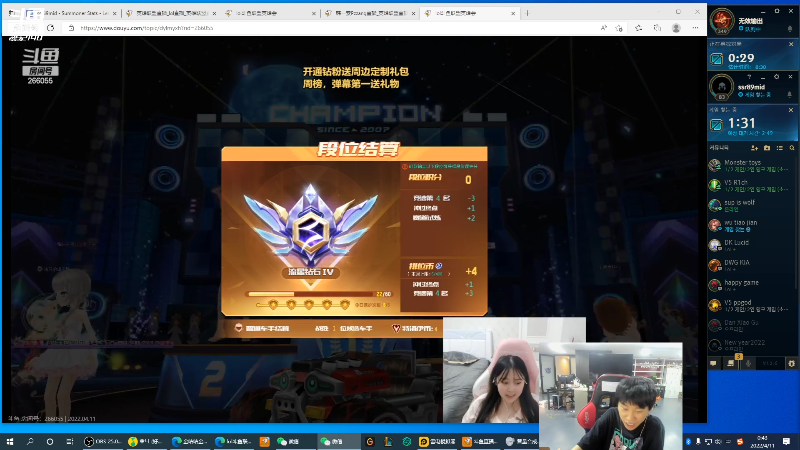The image size is (800, 450).
Task: Open settings gear on ssr89mid client
Action: pos(777,77)
